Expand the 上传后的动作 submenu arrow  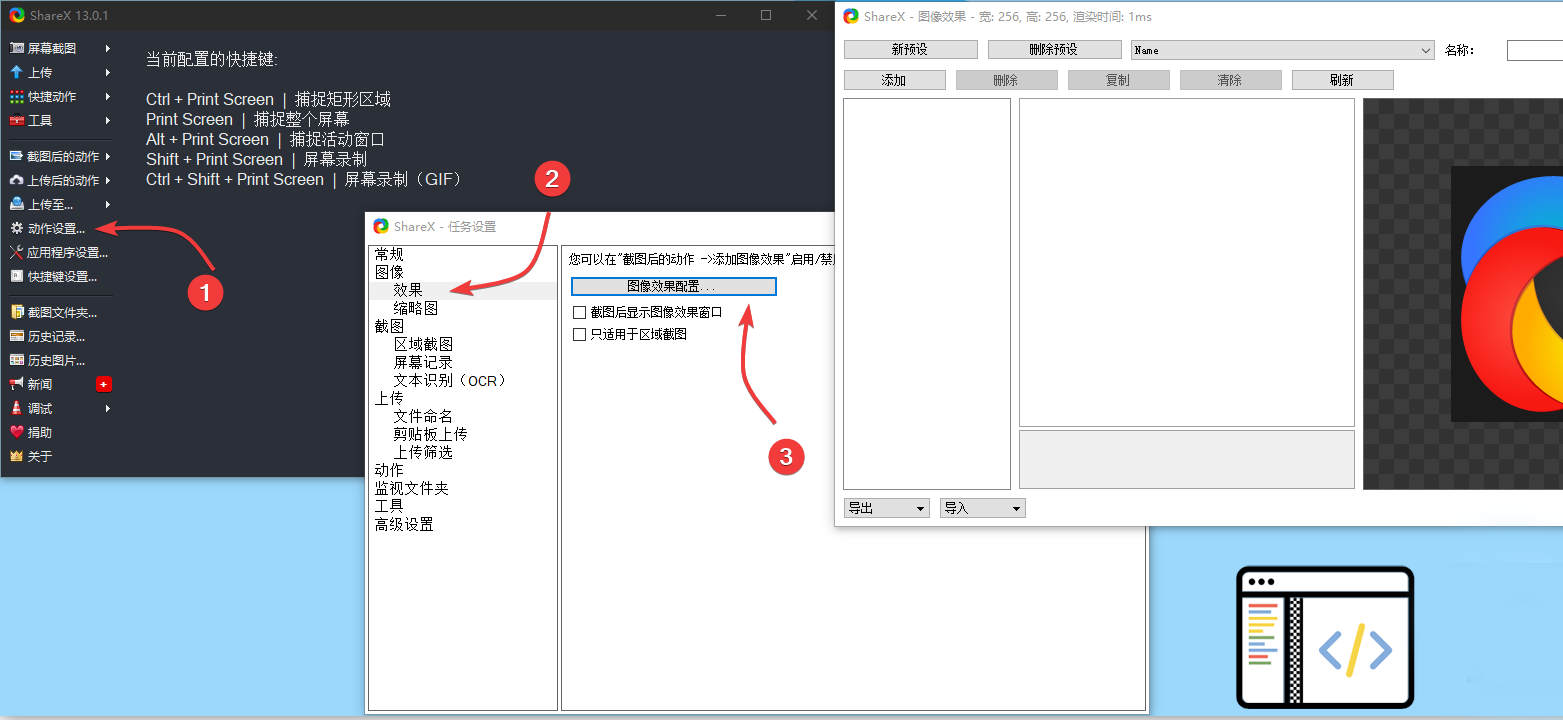[x=108, y=180]
